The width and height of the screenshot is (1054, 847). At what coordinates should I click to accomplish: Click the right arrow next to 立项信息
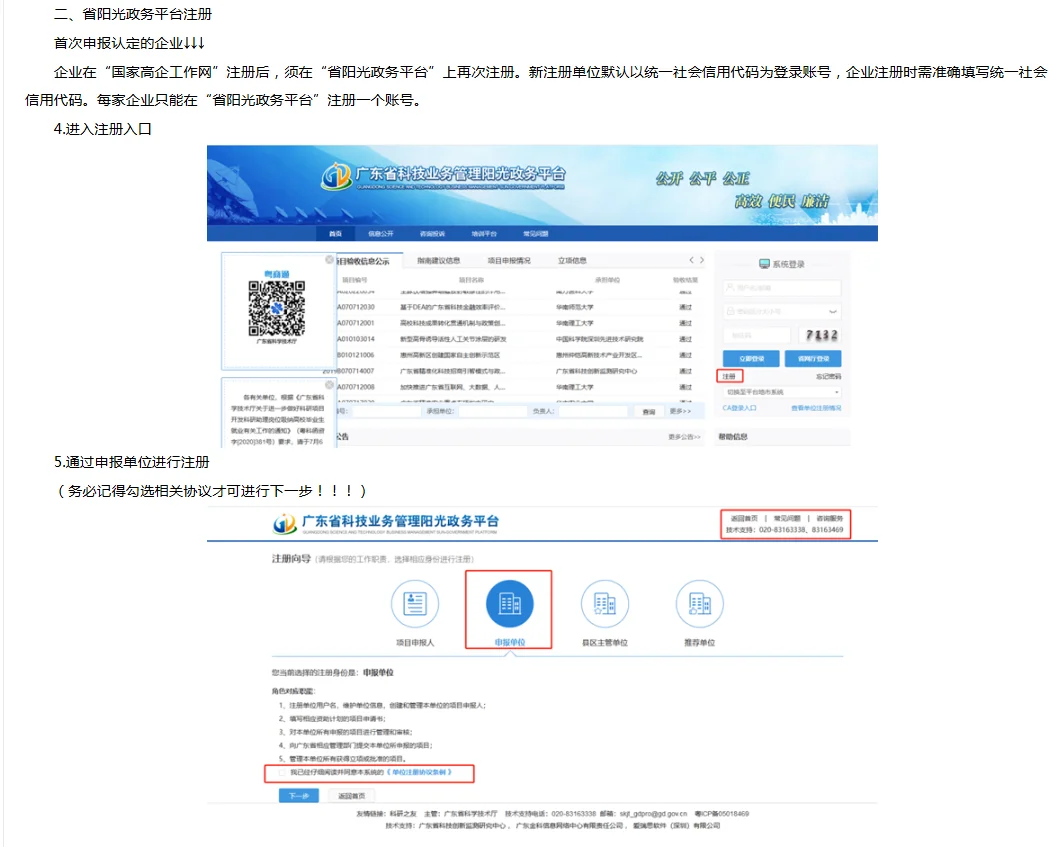click(x=703, y=261)
